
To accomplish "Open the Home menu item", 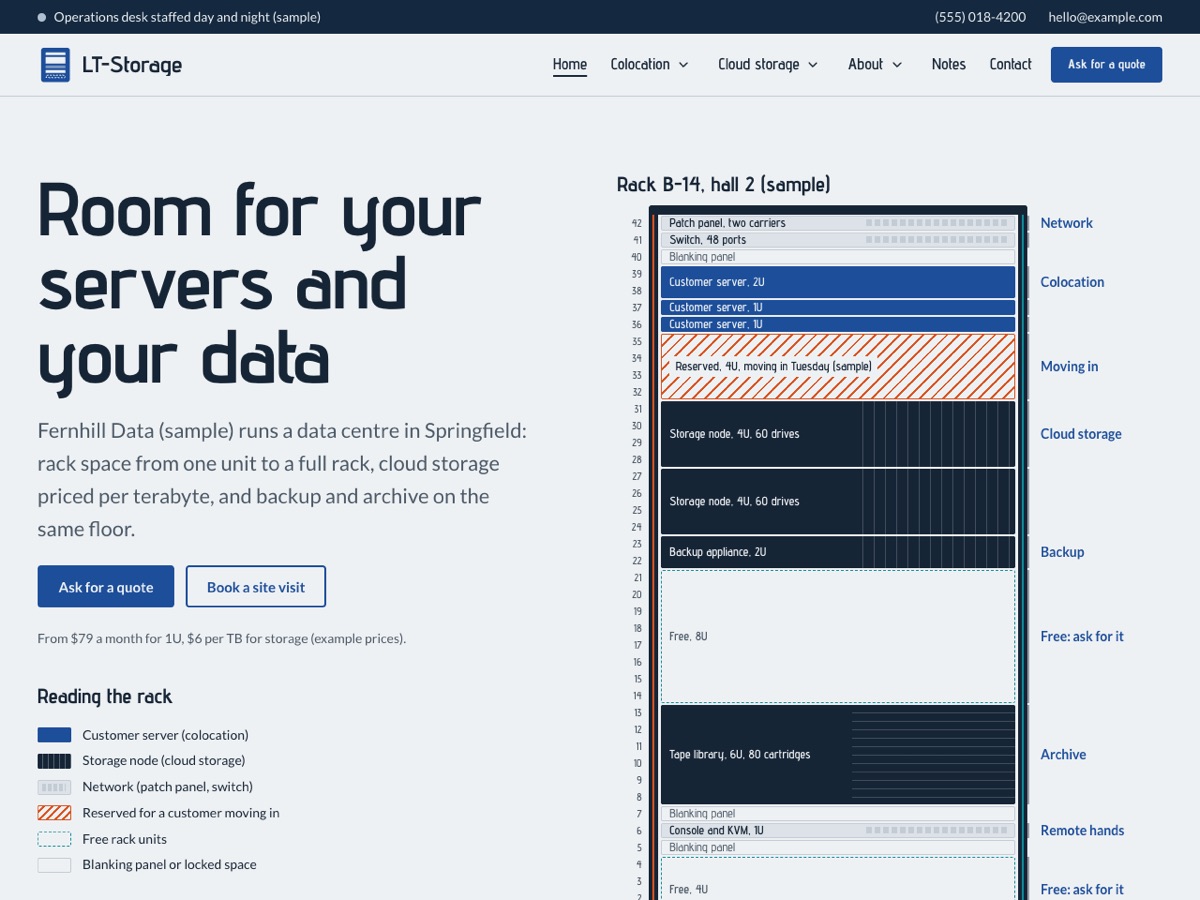I will point(570,64).
